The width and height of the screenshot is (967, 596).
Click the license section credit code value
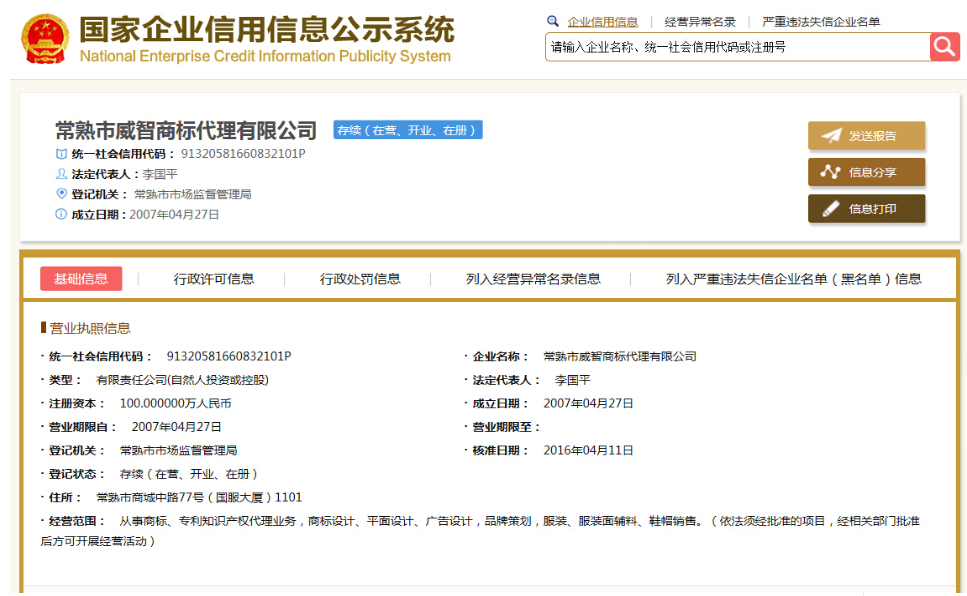[229, 357]
